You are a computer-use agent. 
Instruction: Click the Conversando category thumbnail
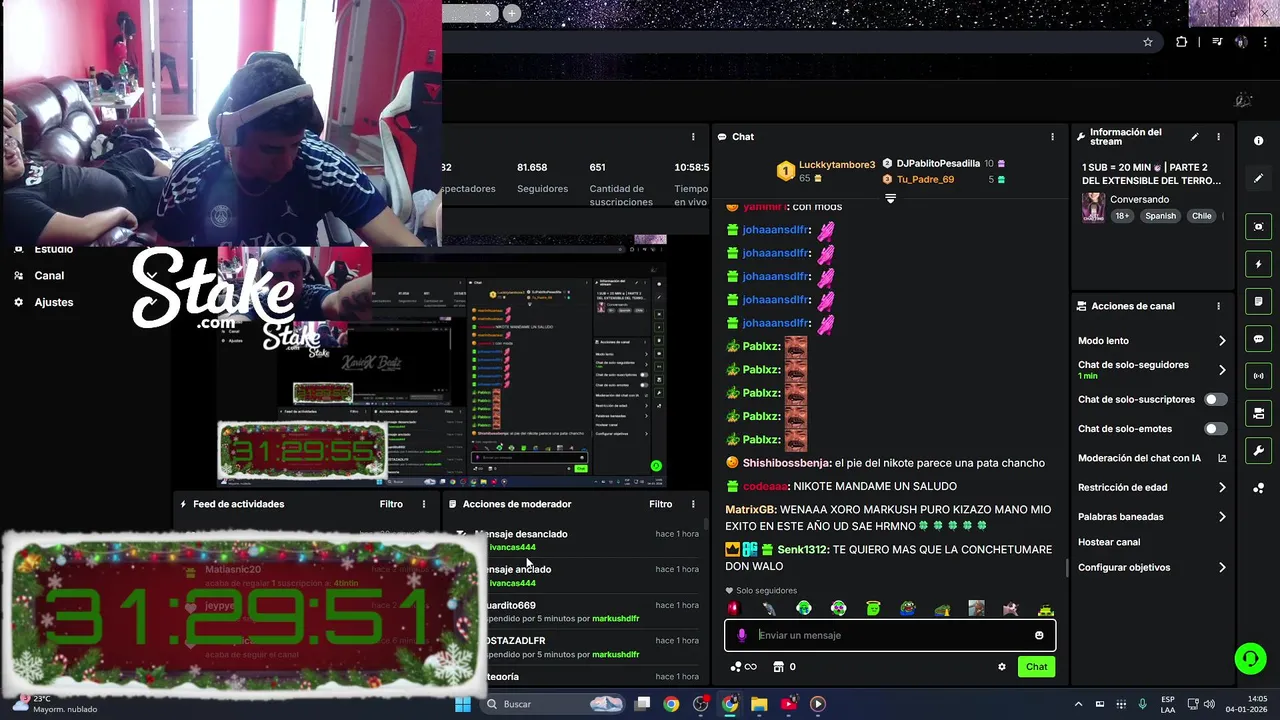point(1093,208)
